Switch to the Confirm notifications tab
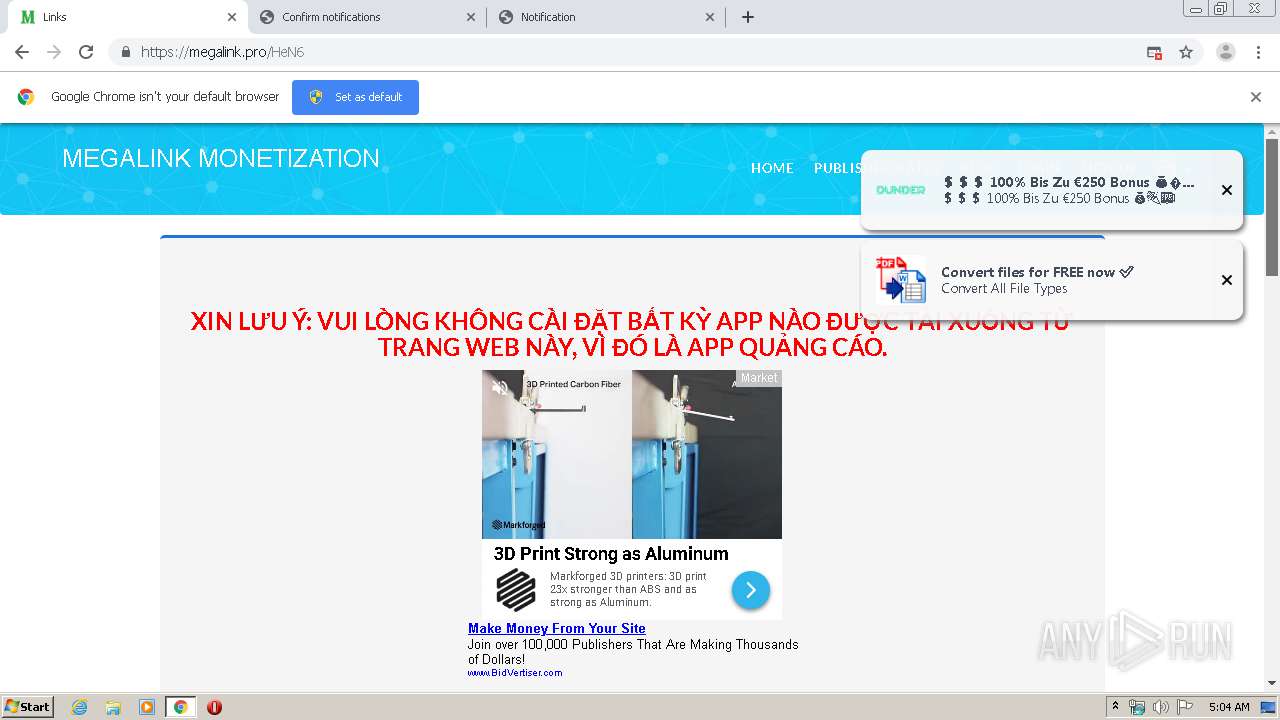The width and height of the screenshot is (1280, 720). [367, 17]
